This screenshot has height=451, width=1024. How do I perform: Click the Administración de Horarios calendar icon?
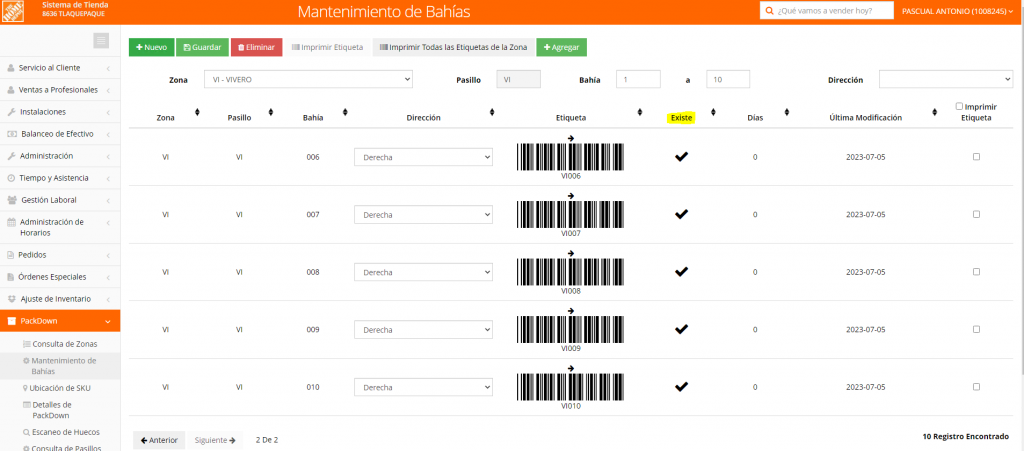pyautogui.click(x=11, y=222)
